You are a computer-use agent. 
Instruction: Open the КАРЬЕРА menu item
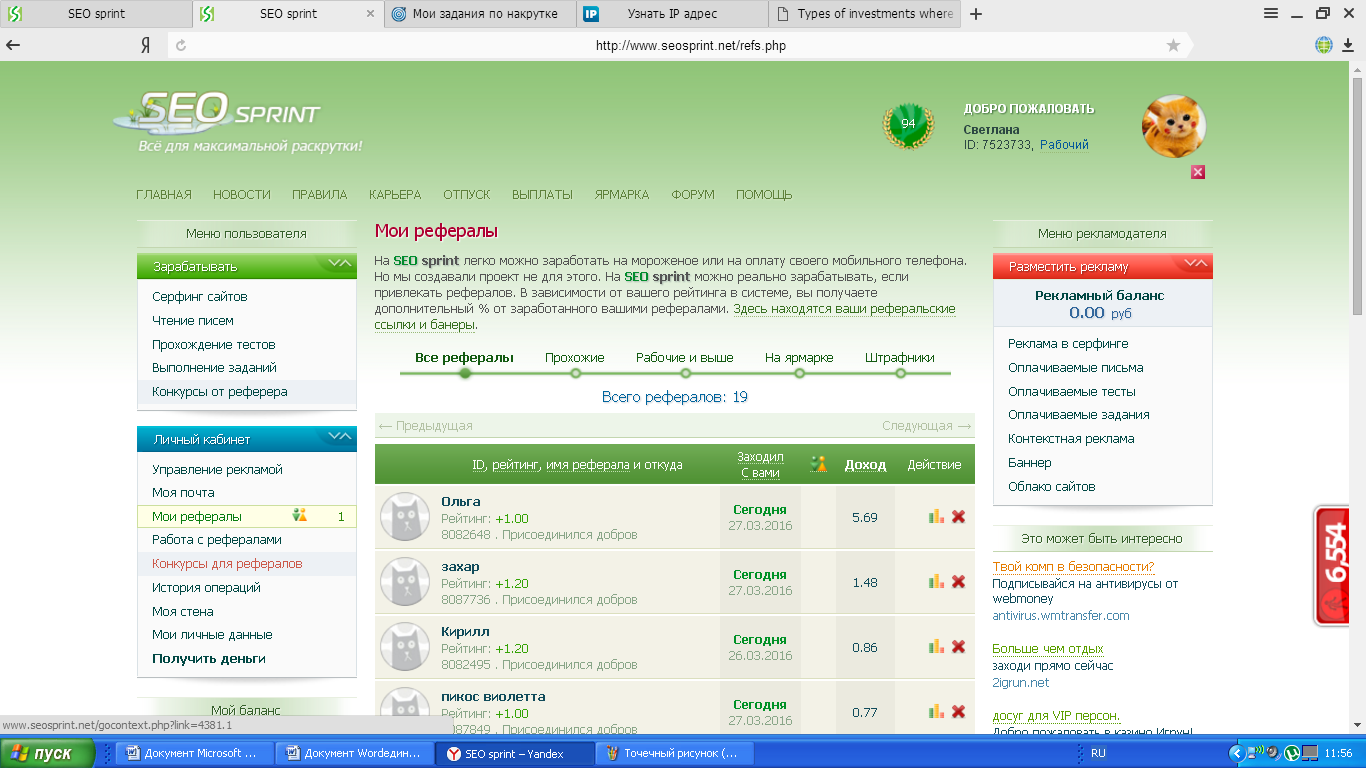(x=395, y=194)
